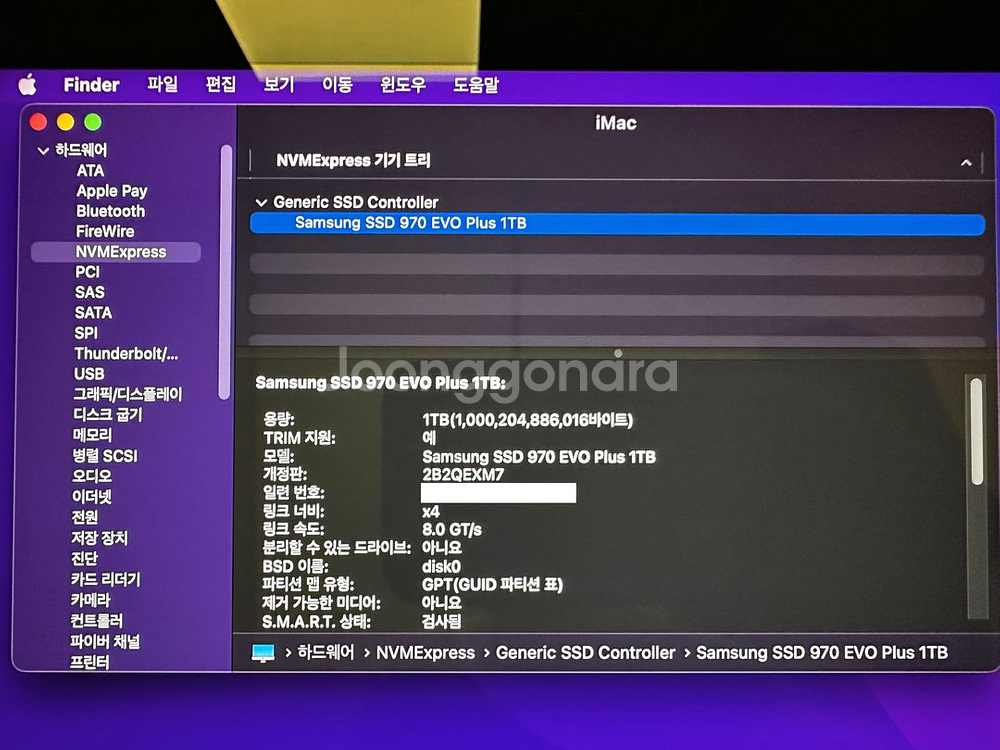Open the Apple menu
This screenshot has height=750, width=1000.
click(26, 84)
